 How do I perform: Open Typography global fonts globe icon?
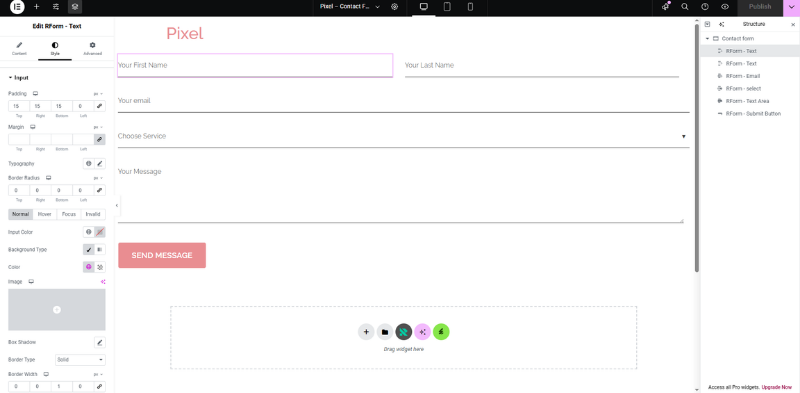click(89, 164)
